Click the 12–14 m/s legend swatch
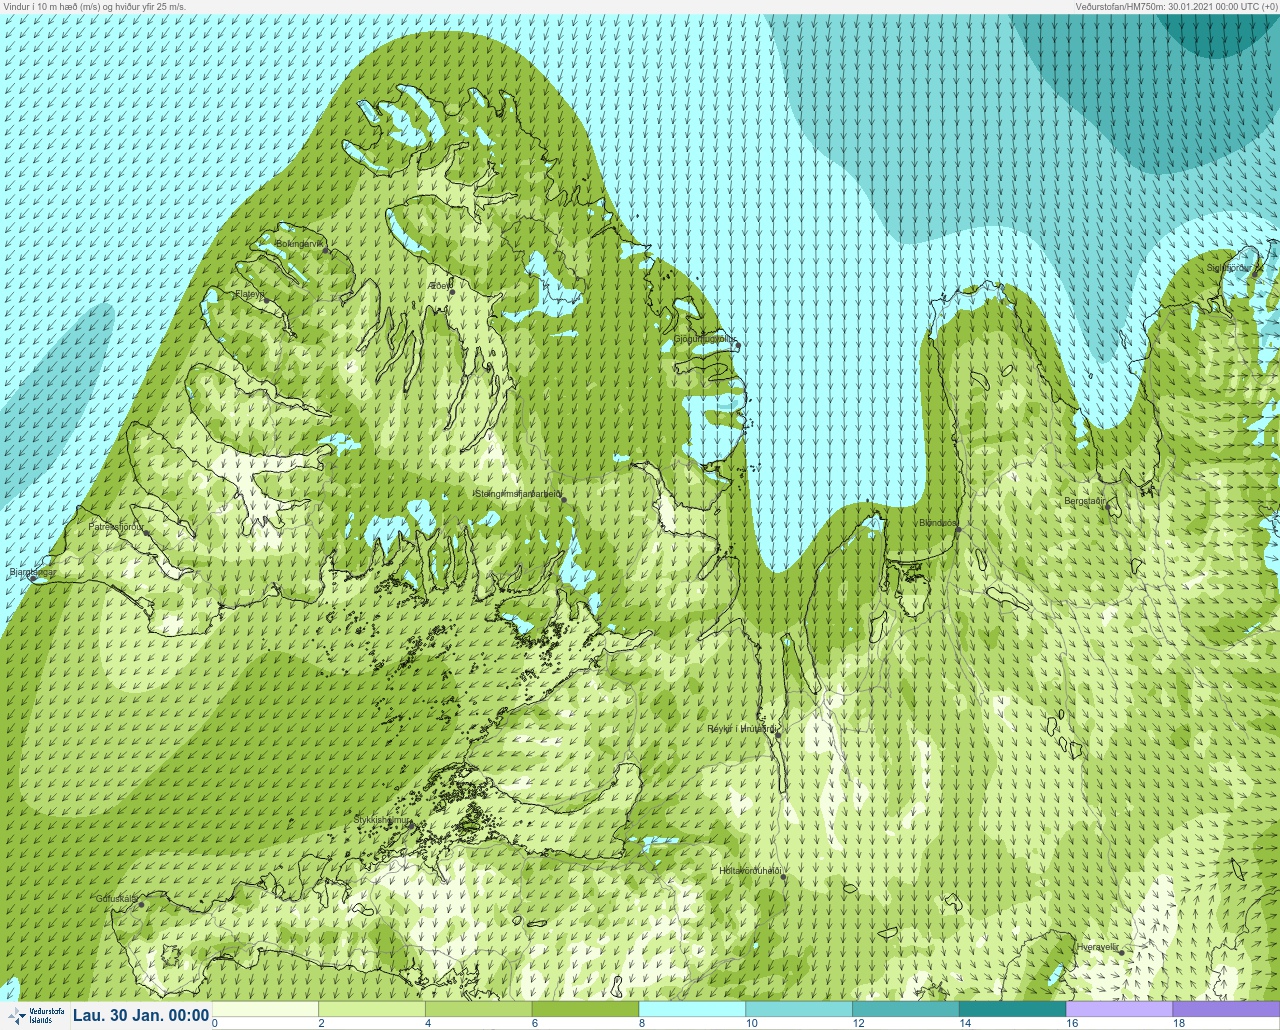 (905, 1009)
